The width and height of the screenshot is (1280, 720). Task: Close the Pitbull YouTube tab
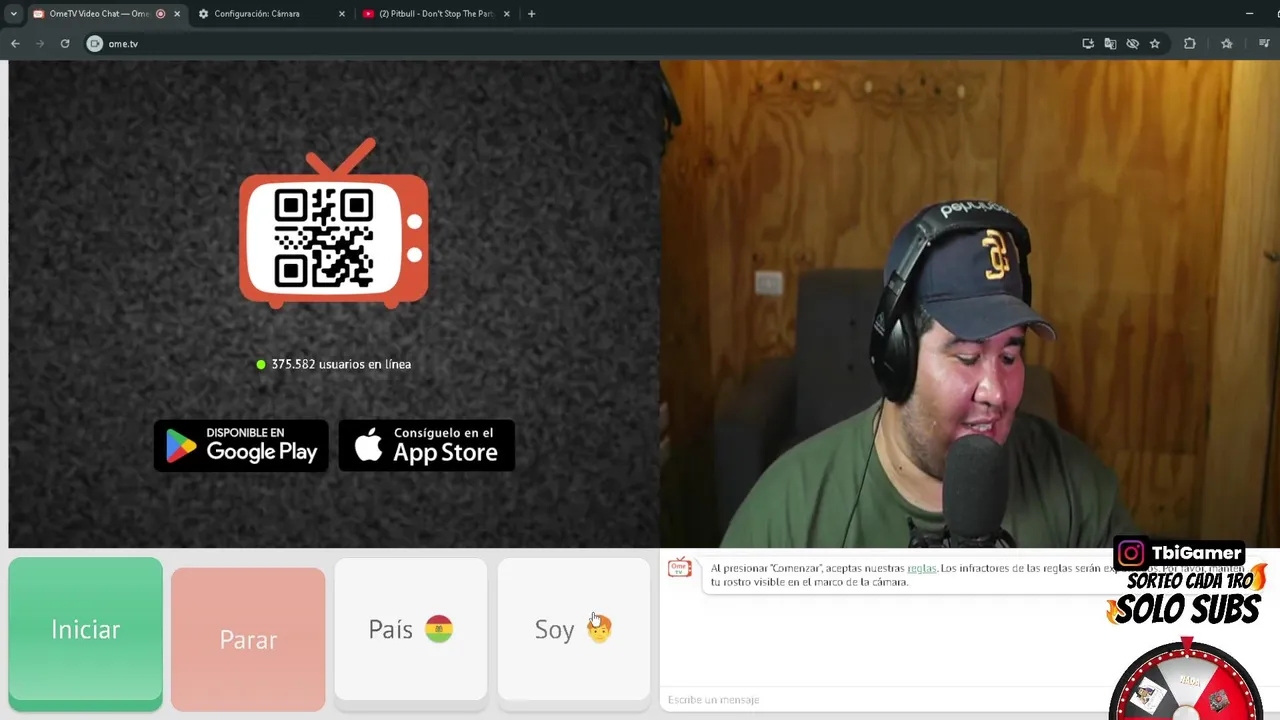506,14
